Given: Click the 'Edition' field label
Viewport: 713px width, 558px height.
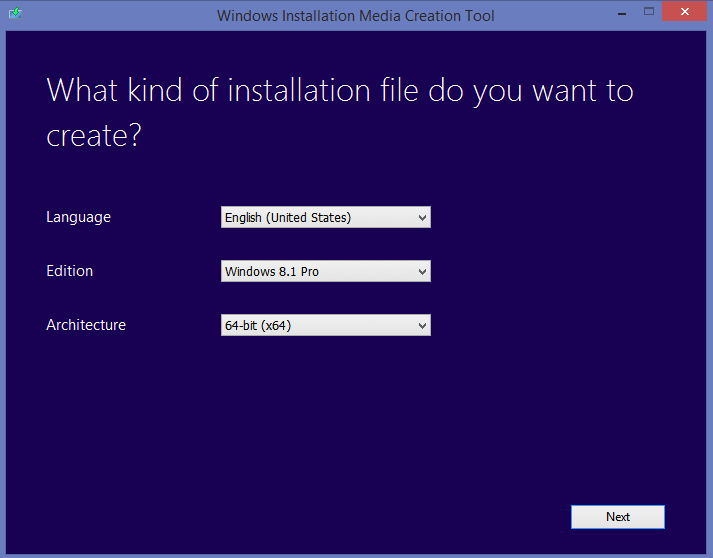Looking at the screenshot, I should (x=69, y=271).
